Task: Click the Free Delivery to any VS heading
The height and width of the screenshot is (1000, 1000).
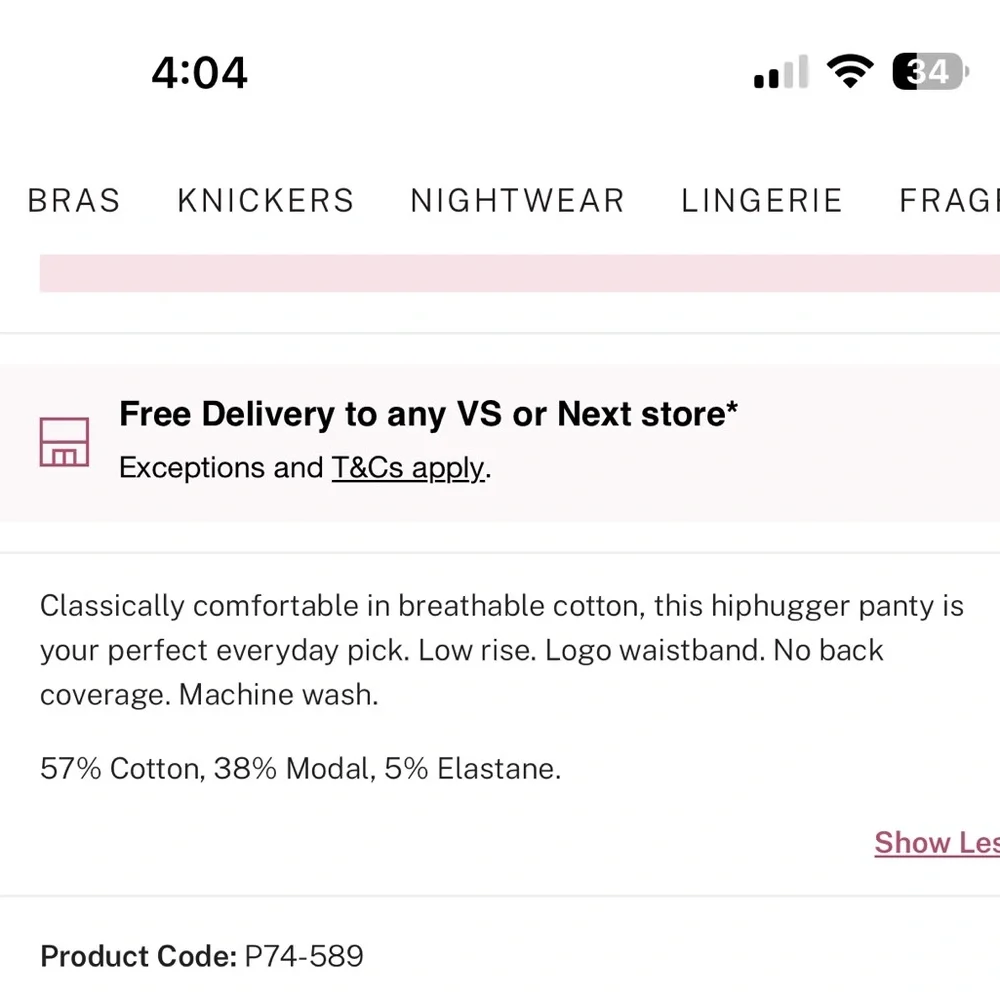Action: coord(429,414)
